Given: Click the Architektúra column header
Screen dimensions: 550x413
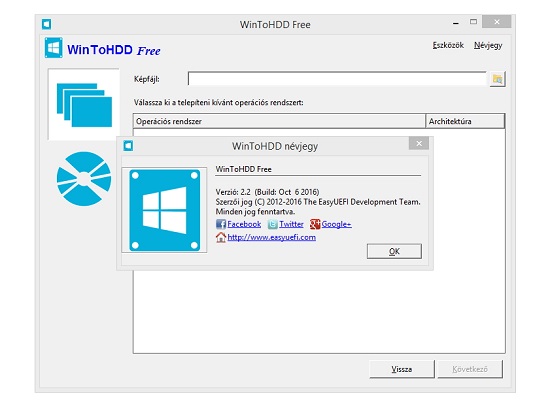Looking at the screenshot, I should pyautogui.click(x=465, y=121).
